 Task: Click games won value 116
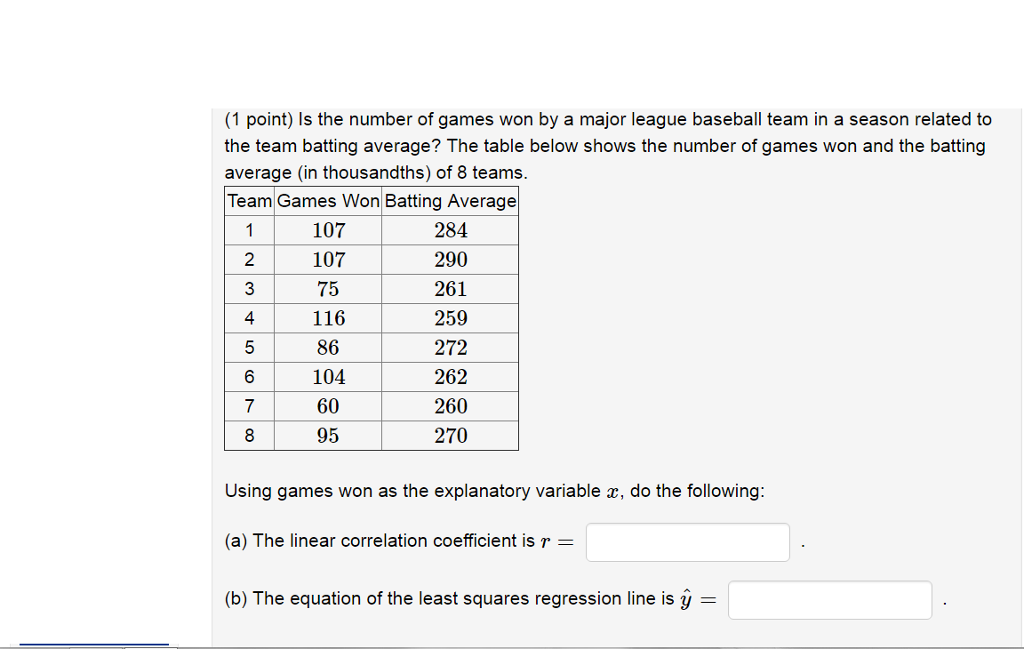tap(328, 319)
